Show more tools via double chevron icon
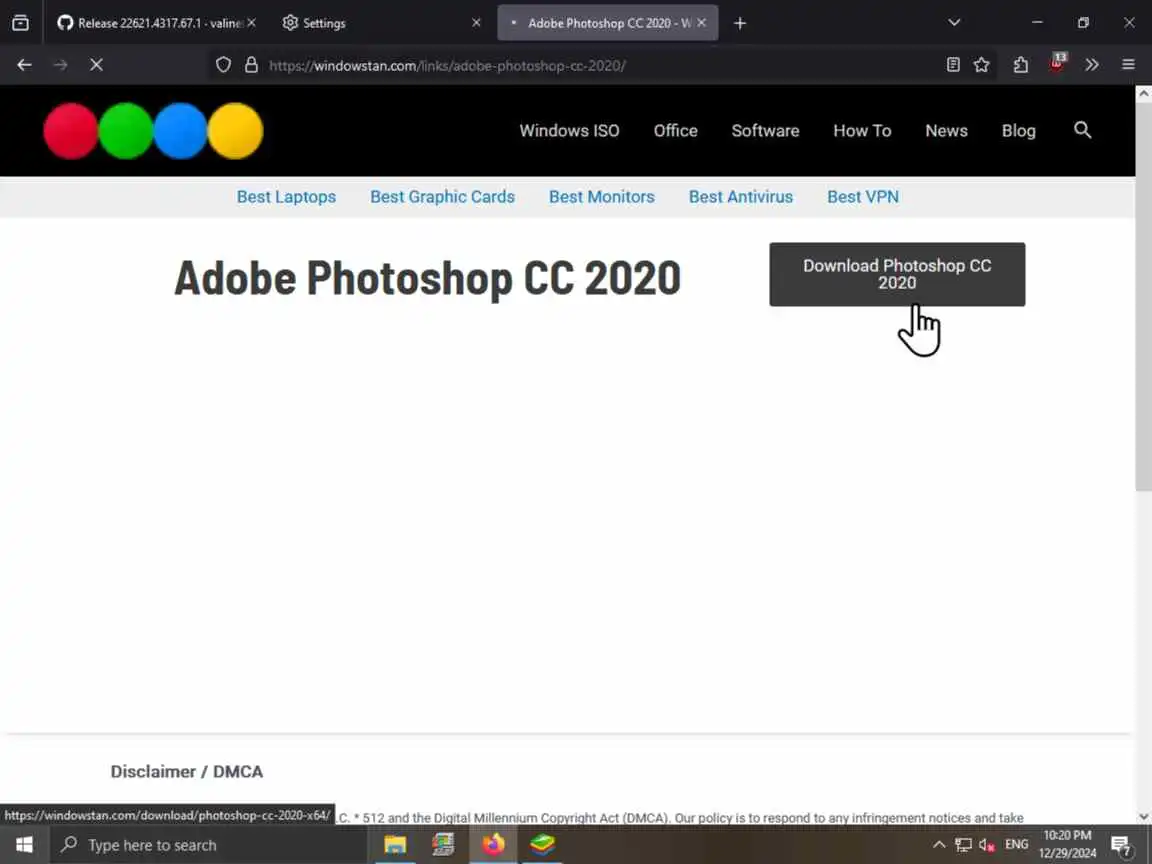The image size is (1152, 864). [x=1092, y=65]
